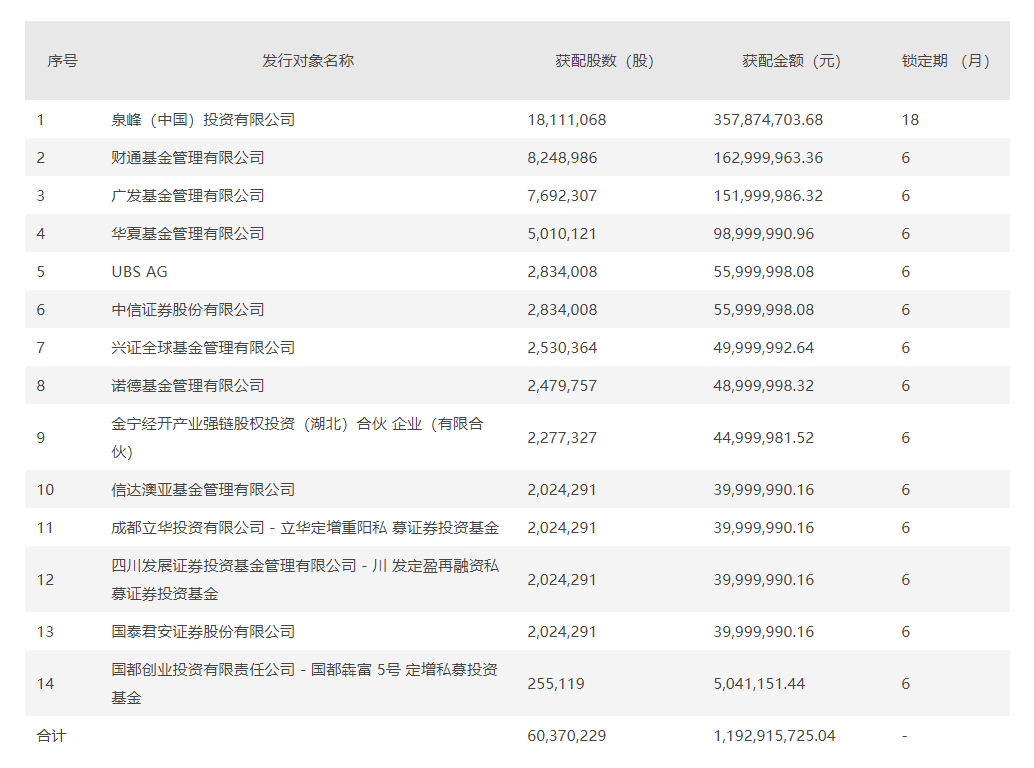Image resolution: width=1034 pixels, height=768 pixels.
Task: Click share count 2,530,364
Action: [562, 347]
